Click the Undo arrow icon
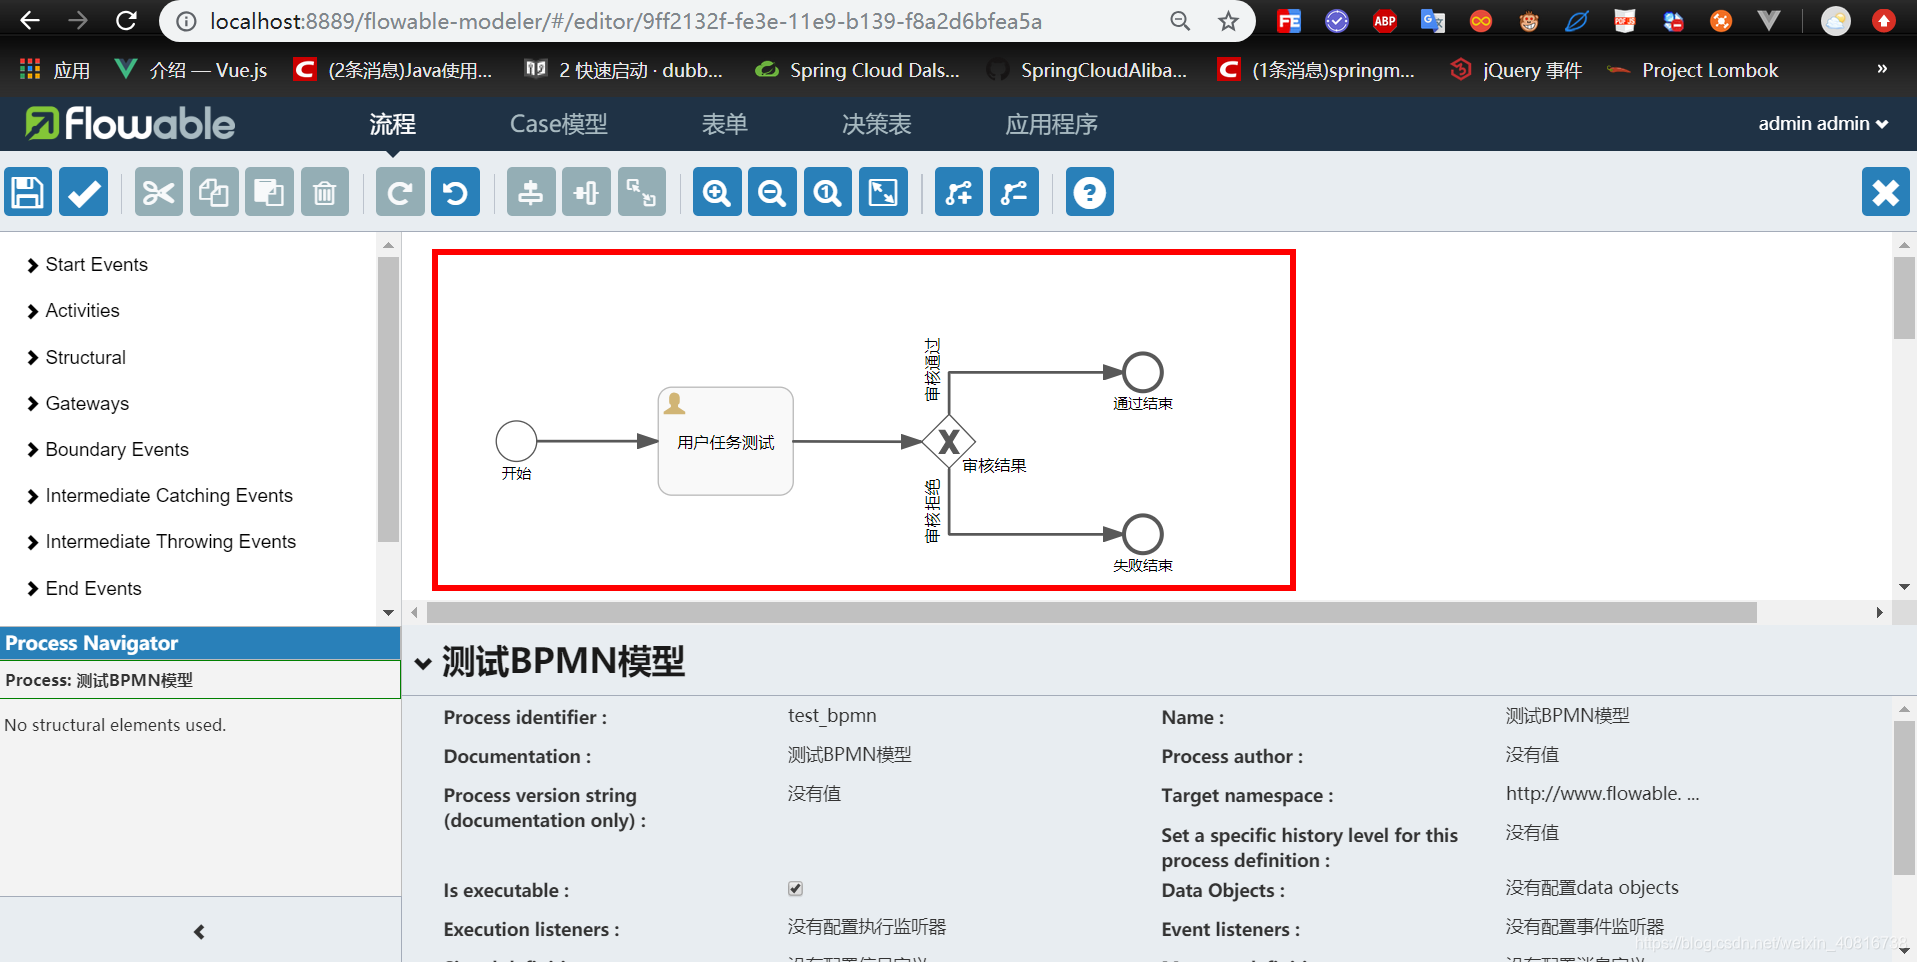Image resolution: width=1917 pixels, height=962 pixels. pyautogui.click(x=455, y=192)
